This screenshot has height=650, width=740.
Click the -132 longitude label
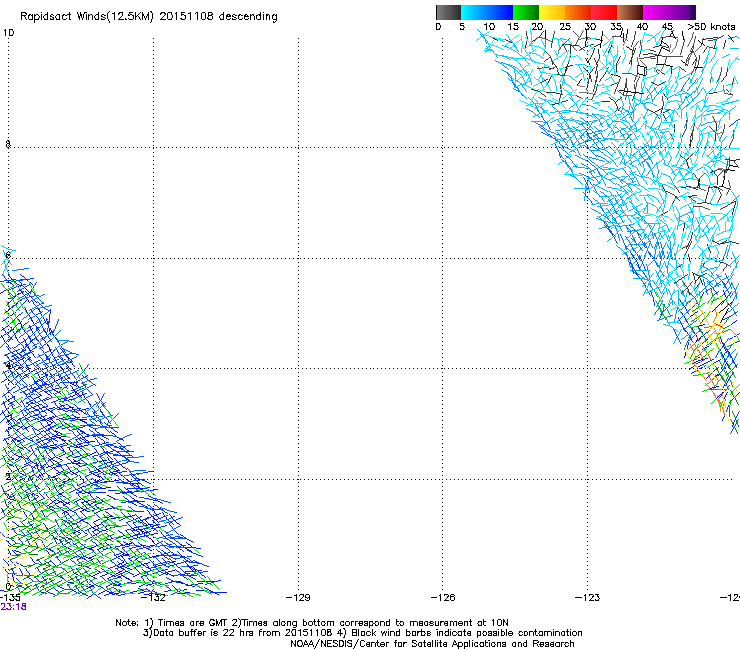(x=153, y=598)
